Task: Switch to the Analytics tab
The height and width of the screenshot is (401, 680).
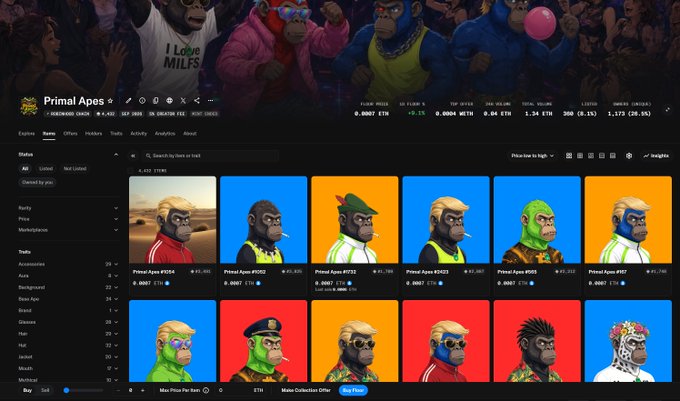Action: (x=165, y=134)
